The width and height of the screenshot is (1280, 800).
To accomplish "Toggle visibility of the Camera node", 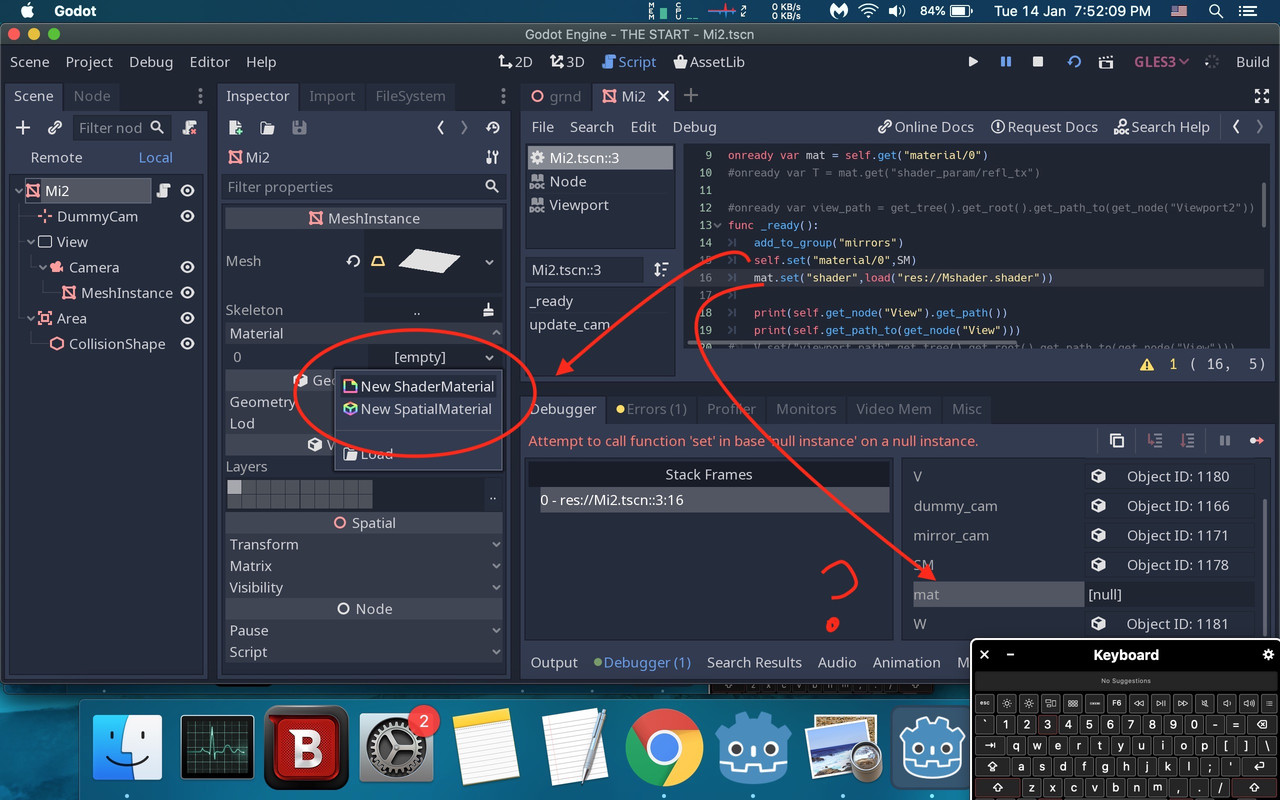I will click(187, 267).
